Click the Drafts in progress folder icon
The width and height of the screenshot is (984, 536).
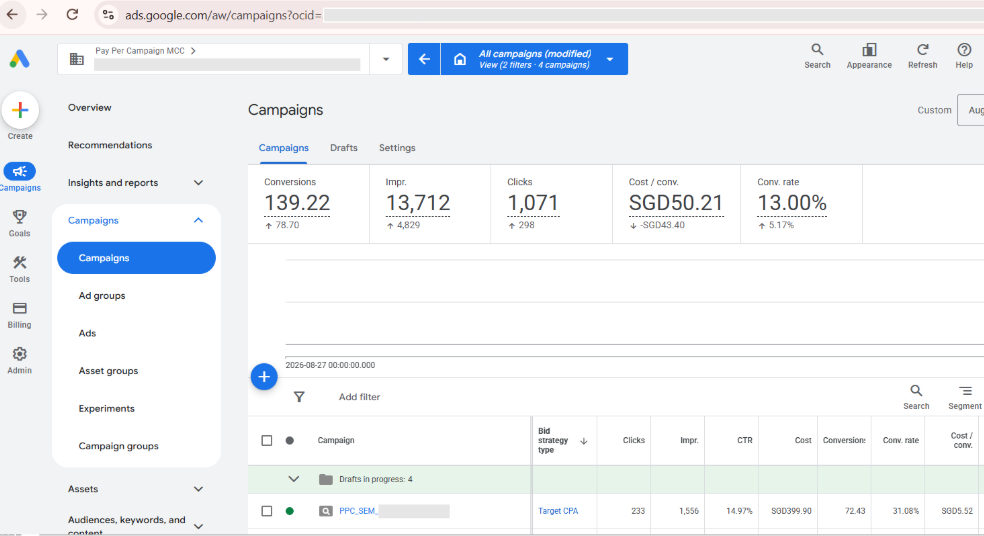326,480
